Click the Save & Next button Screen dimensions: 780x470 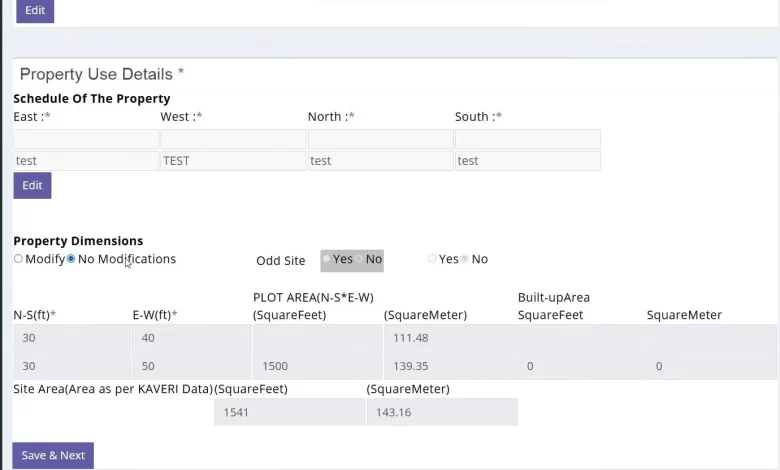pyautogui.click(x=53, y=455)
